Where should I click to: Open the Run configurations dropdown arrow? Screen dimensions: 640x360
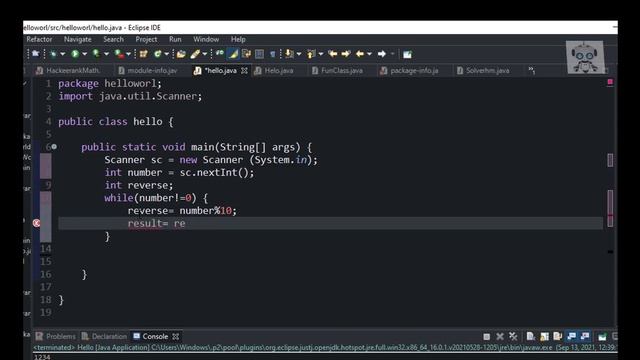[84, 54]
